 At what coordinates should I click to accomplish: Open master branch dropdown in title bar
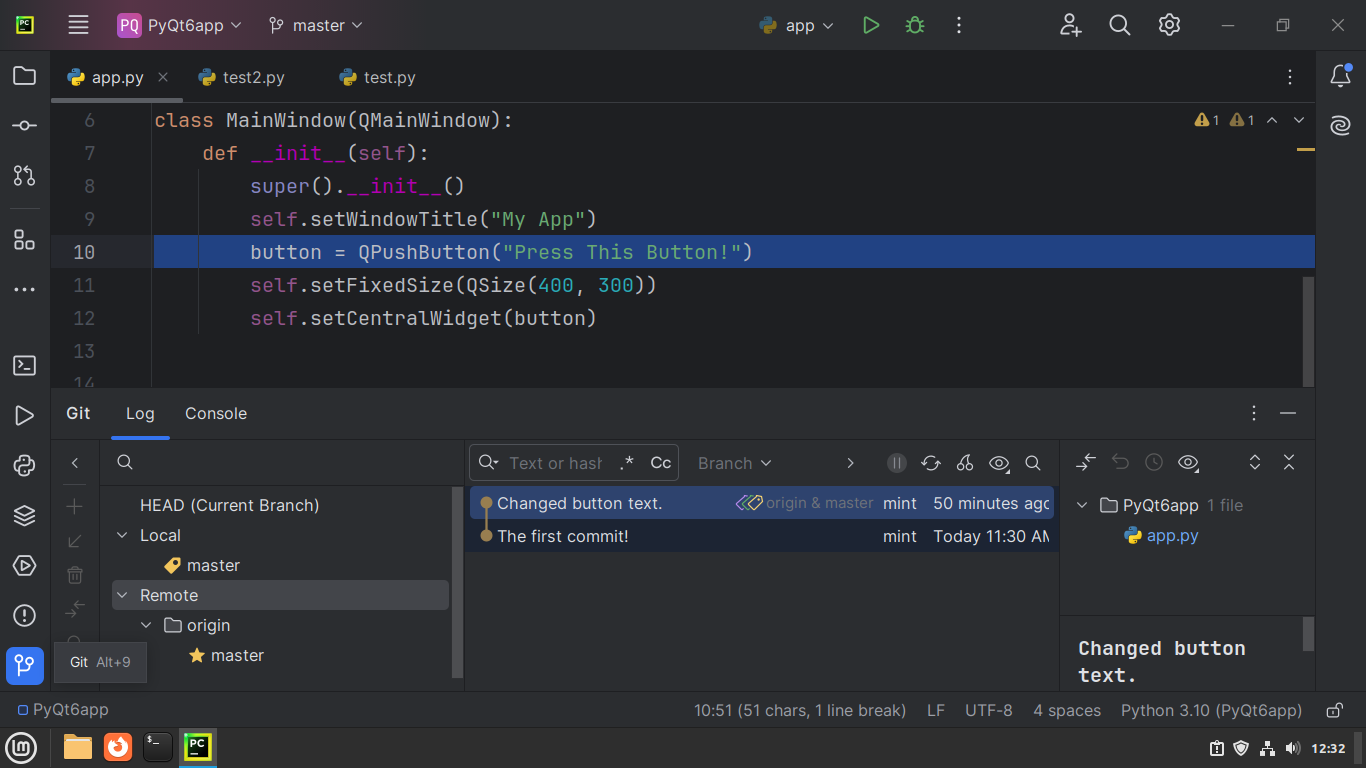click(316, 26)
